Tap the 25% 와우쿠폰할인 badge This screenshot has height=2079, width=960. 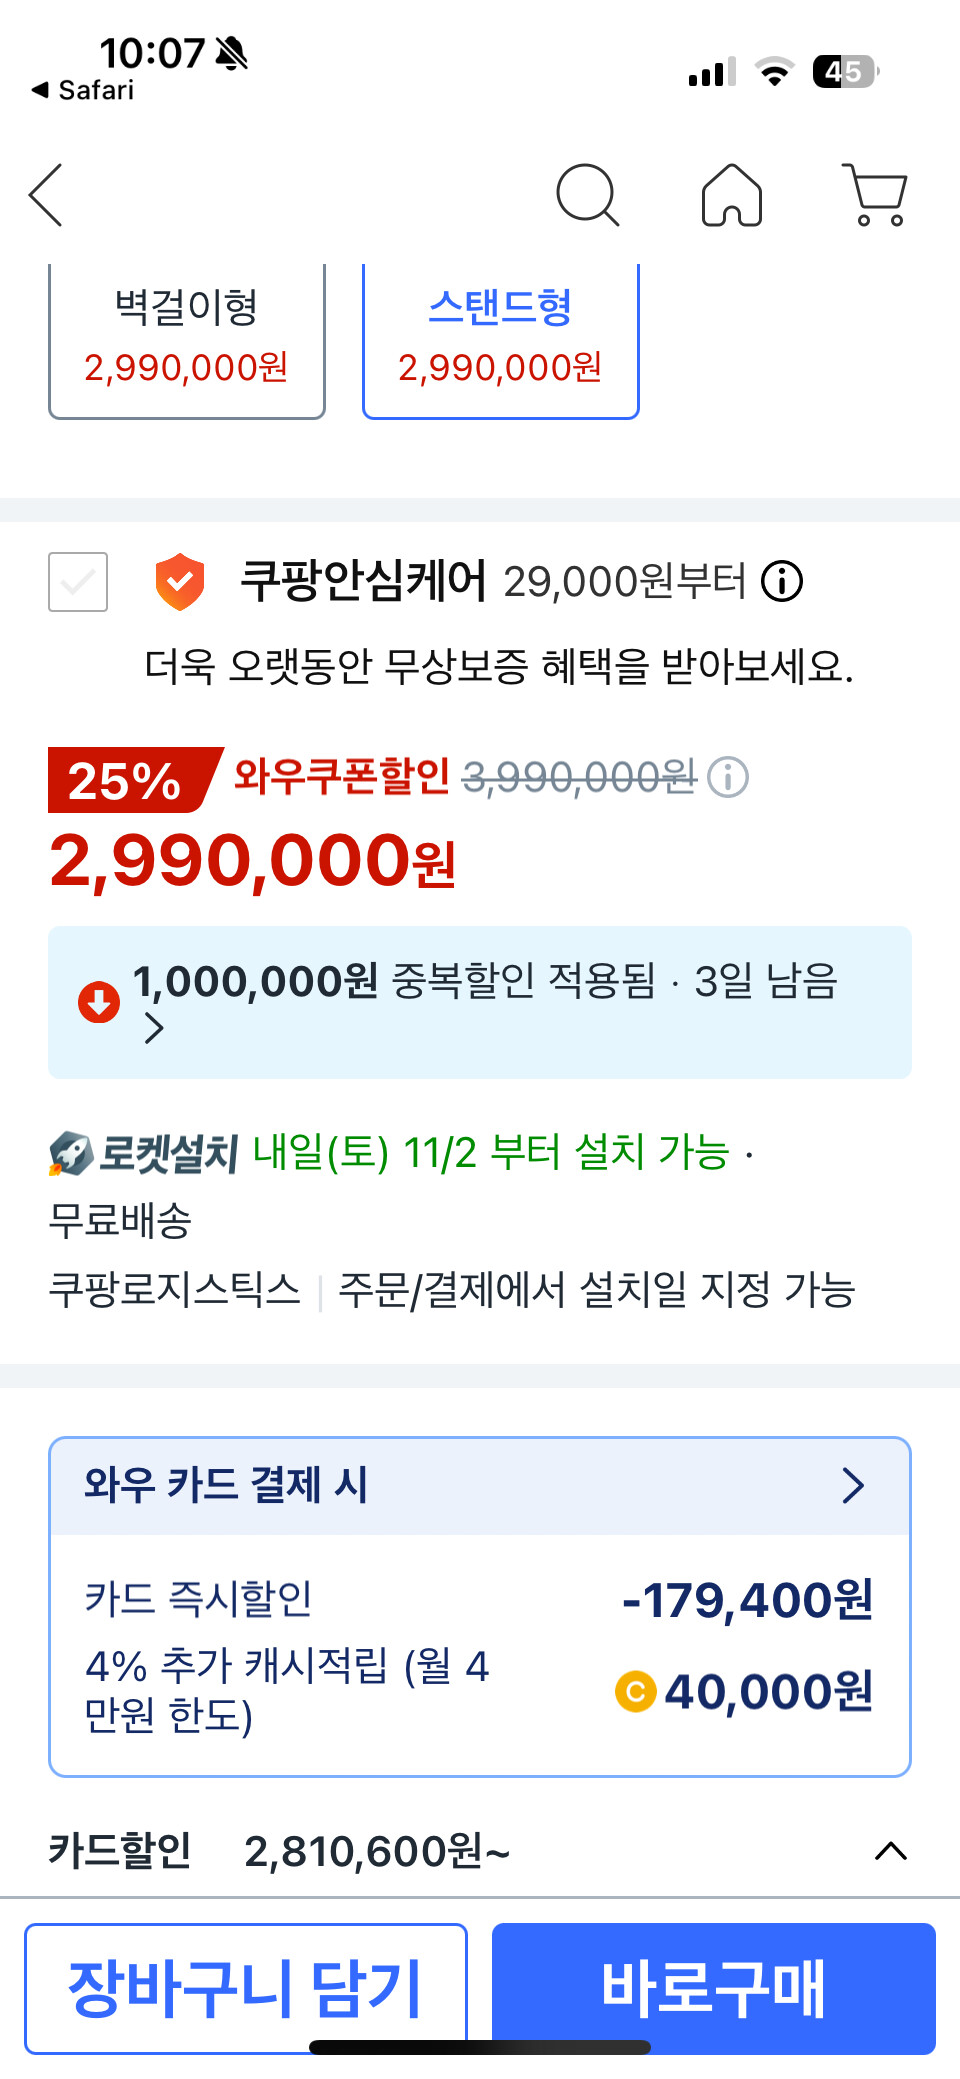tap(133, 779)
